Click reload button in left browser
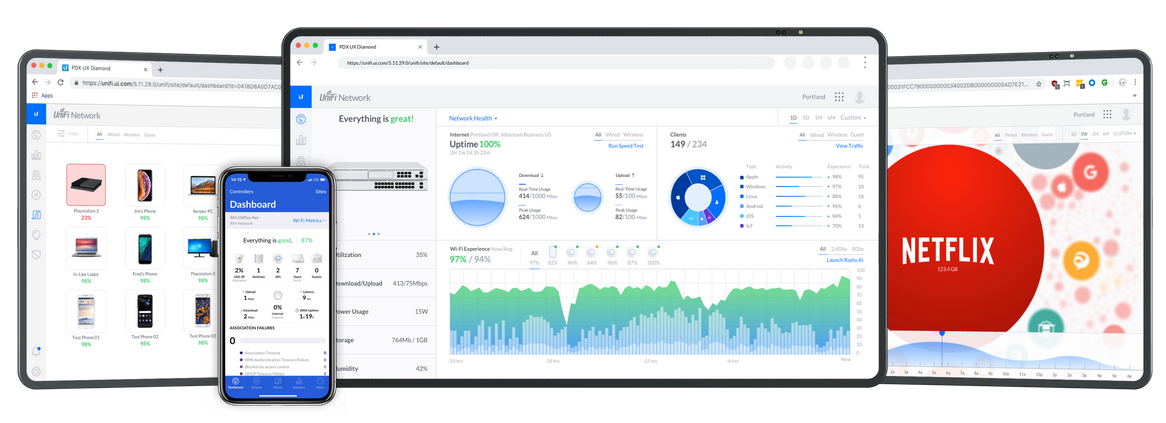Viewport: 1166px width, 423px height. [x=60, y=83]
